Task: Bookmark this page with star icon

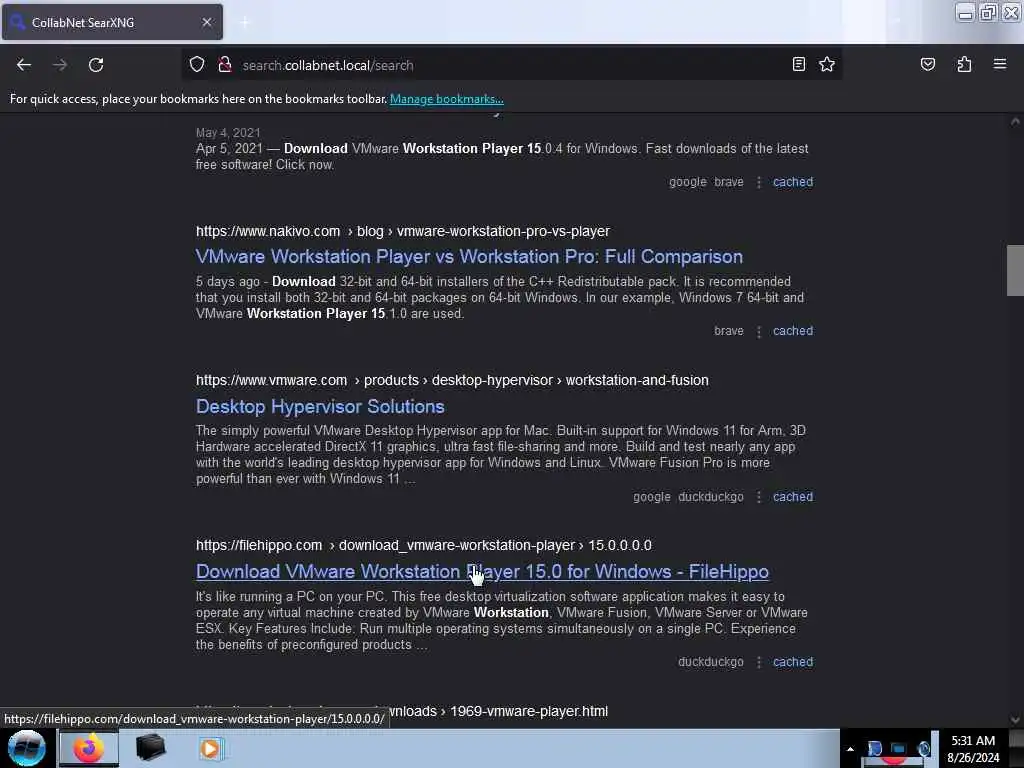Action: pyautogui.click(x=827, y=64)
